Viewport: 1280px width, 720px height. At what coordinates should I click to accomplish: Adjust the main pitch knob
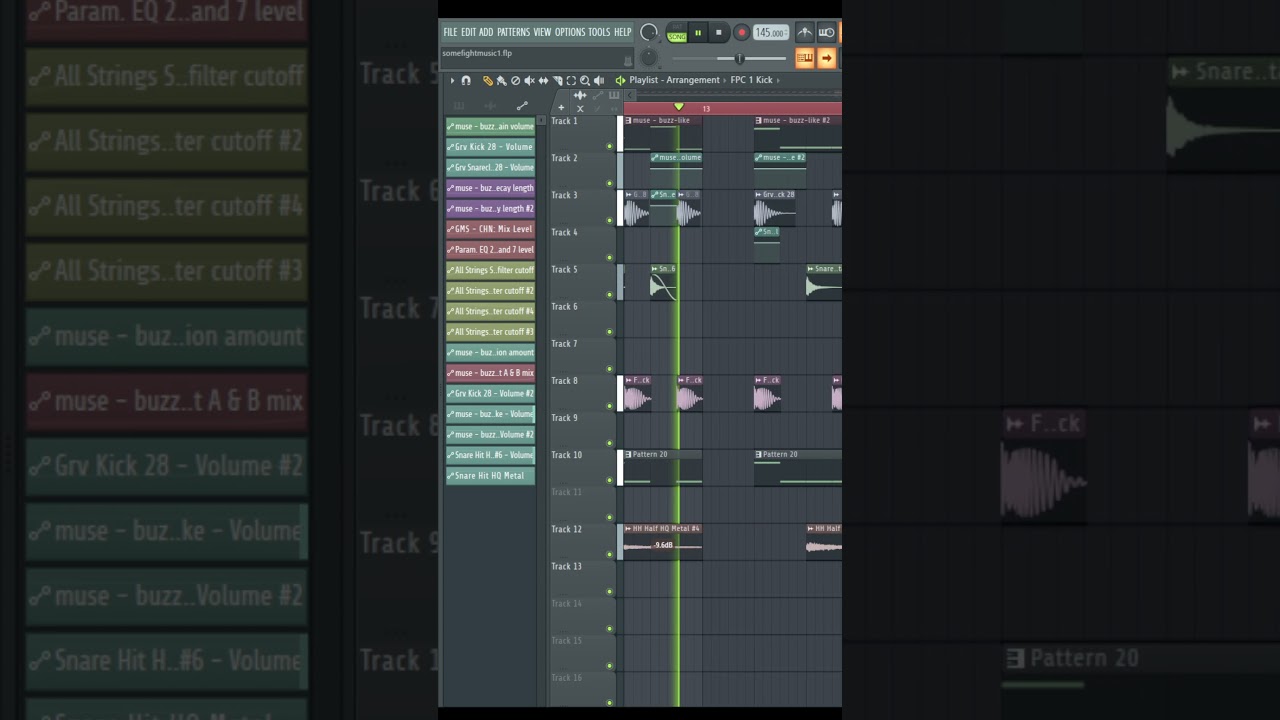(x=649, y=58)
